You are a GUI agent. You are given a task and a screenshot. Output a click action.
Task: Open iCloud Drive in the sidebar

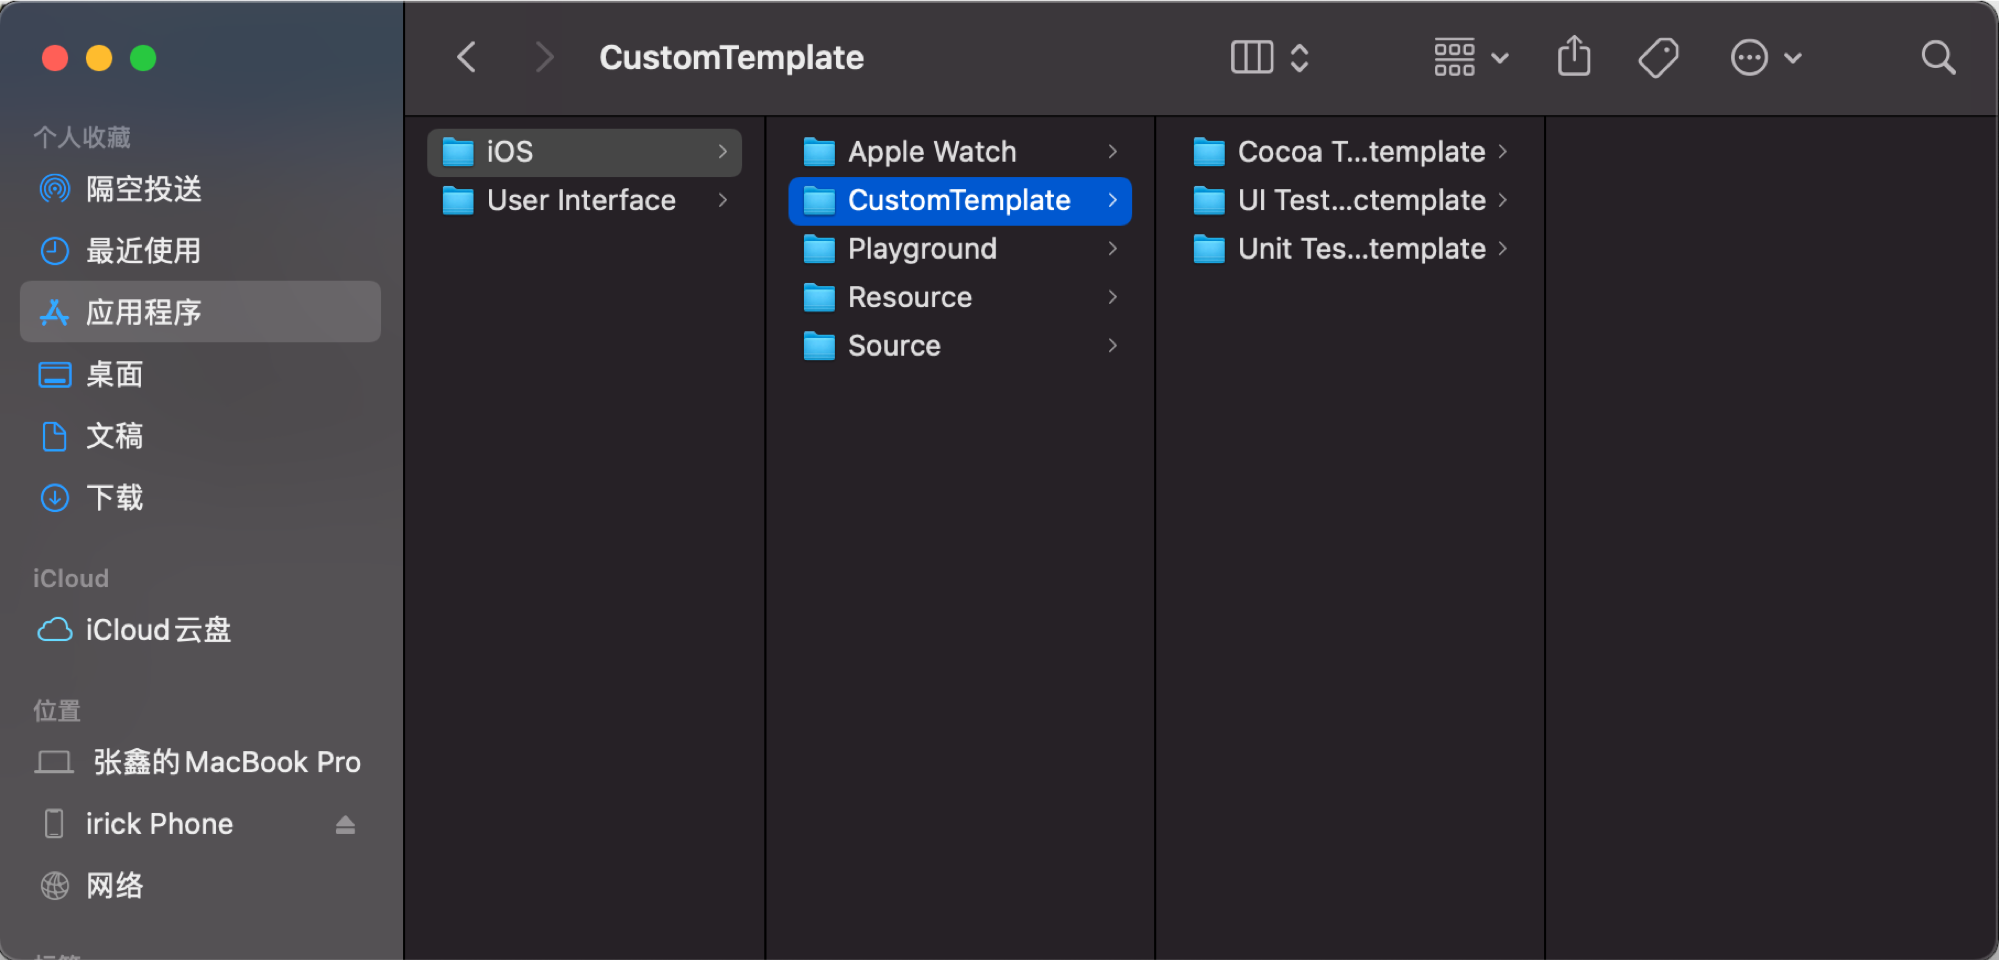pyautogui.click(x=157, y=630)
